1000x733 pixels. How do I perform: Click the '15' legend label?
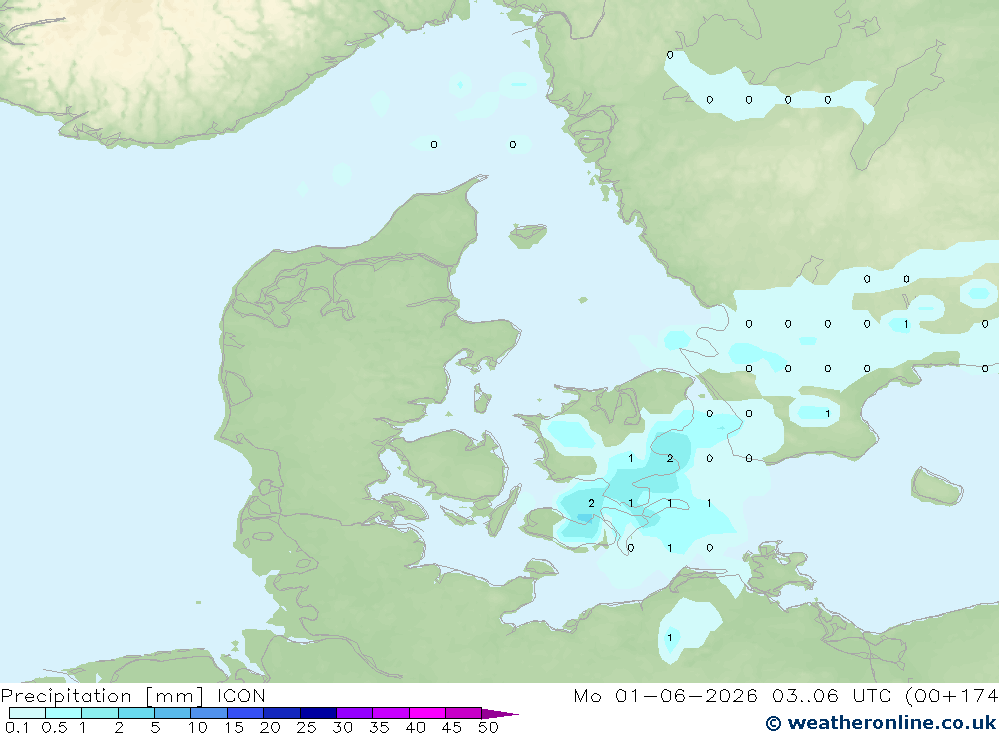tap(234, 727)
